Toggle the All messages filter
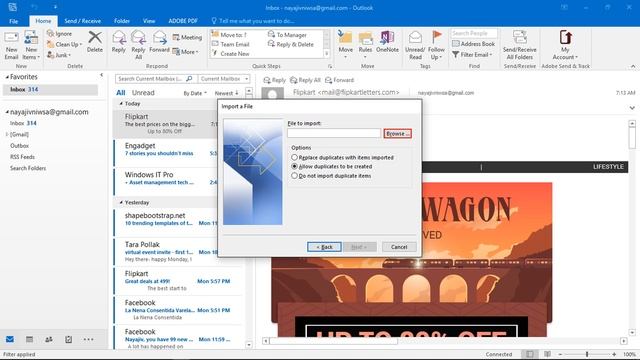 (x=121, y=93)
